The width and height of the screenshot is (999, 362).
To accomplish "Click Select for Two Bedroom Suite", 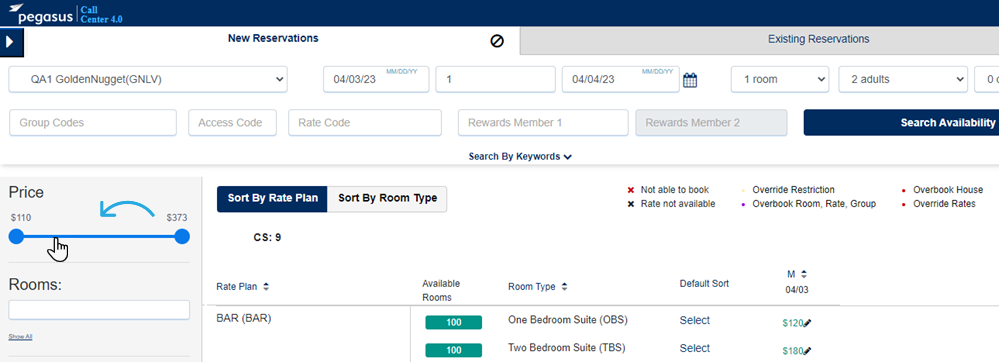I will click(694, 349).
